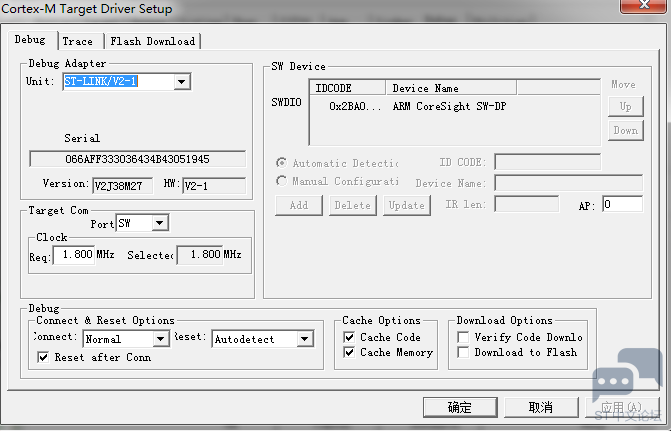Switch to the Trace tab
Viewport: 671px width, 431px height.
coord(77,41)
